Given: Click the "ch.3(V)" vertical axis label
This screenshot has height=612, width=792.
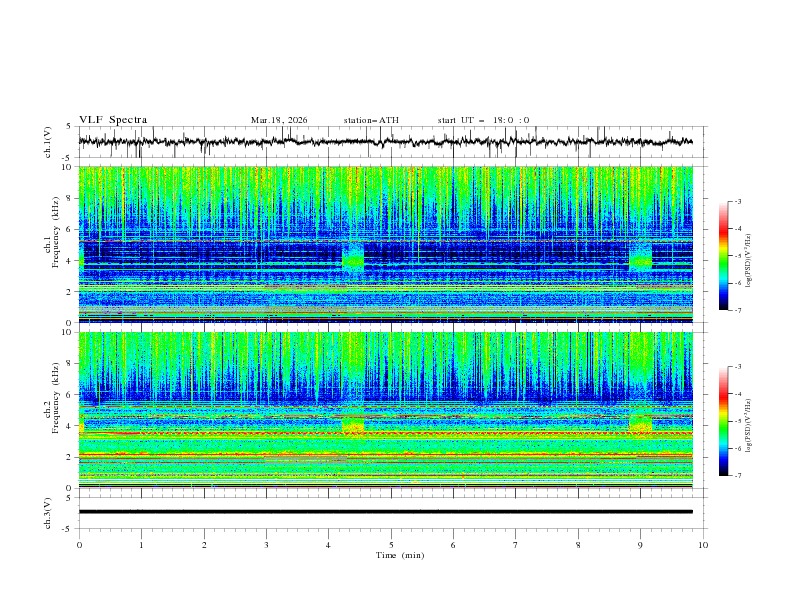Looking at the screenshot, I should tap(48, 513).
